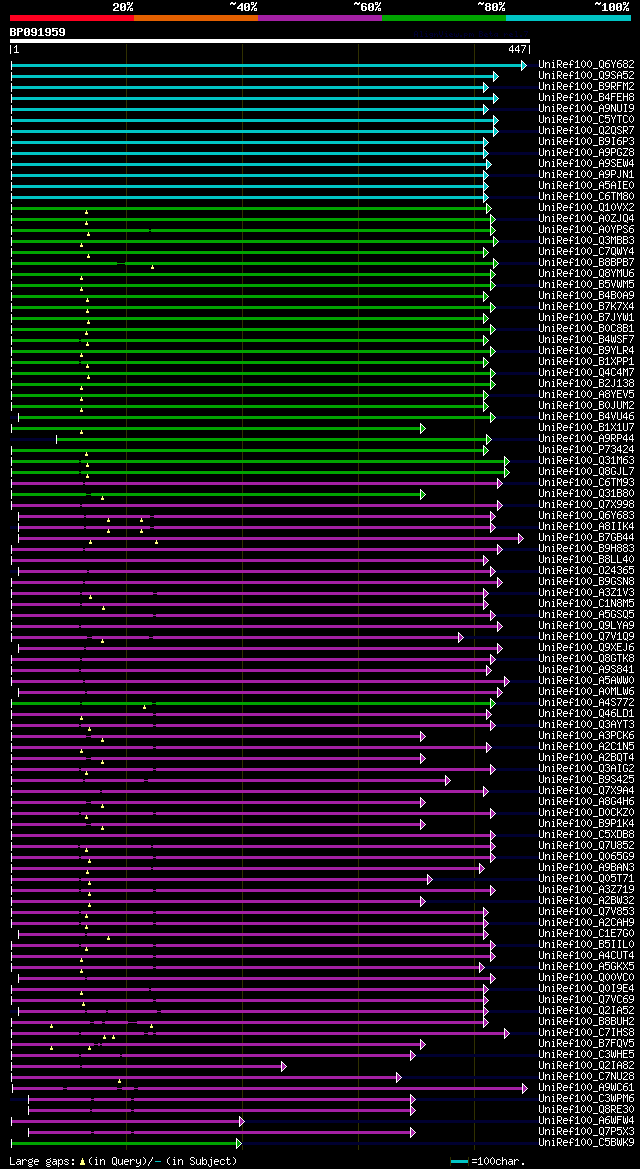The width and height of the screenshot is (640, 1169).
Task: Select the UniRef100_Q4C4M7 hit label
Action: coord(586,372)
